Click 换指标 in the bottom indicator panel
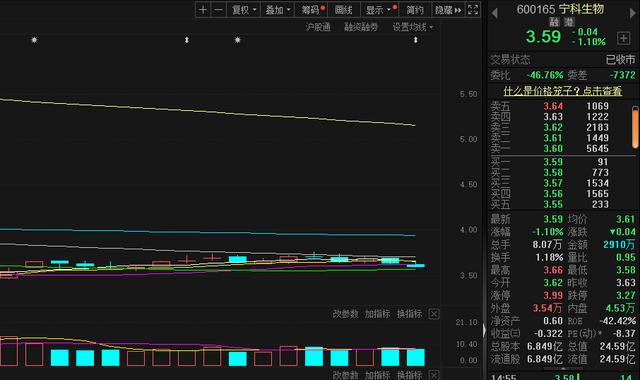Image resolution: width=640 pixels, height=380 pixels. pyautogui.click(x=409, y=375)
